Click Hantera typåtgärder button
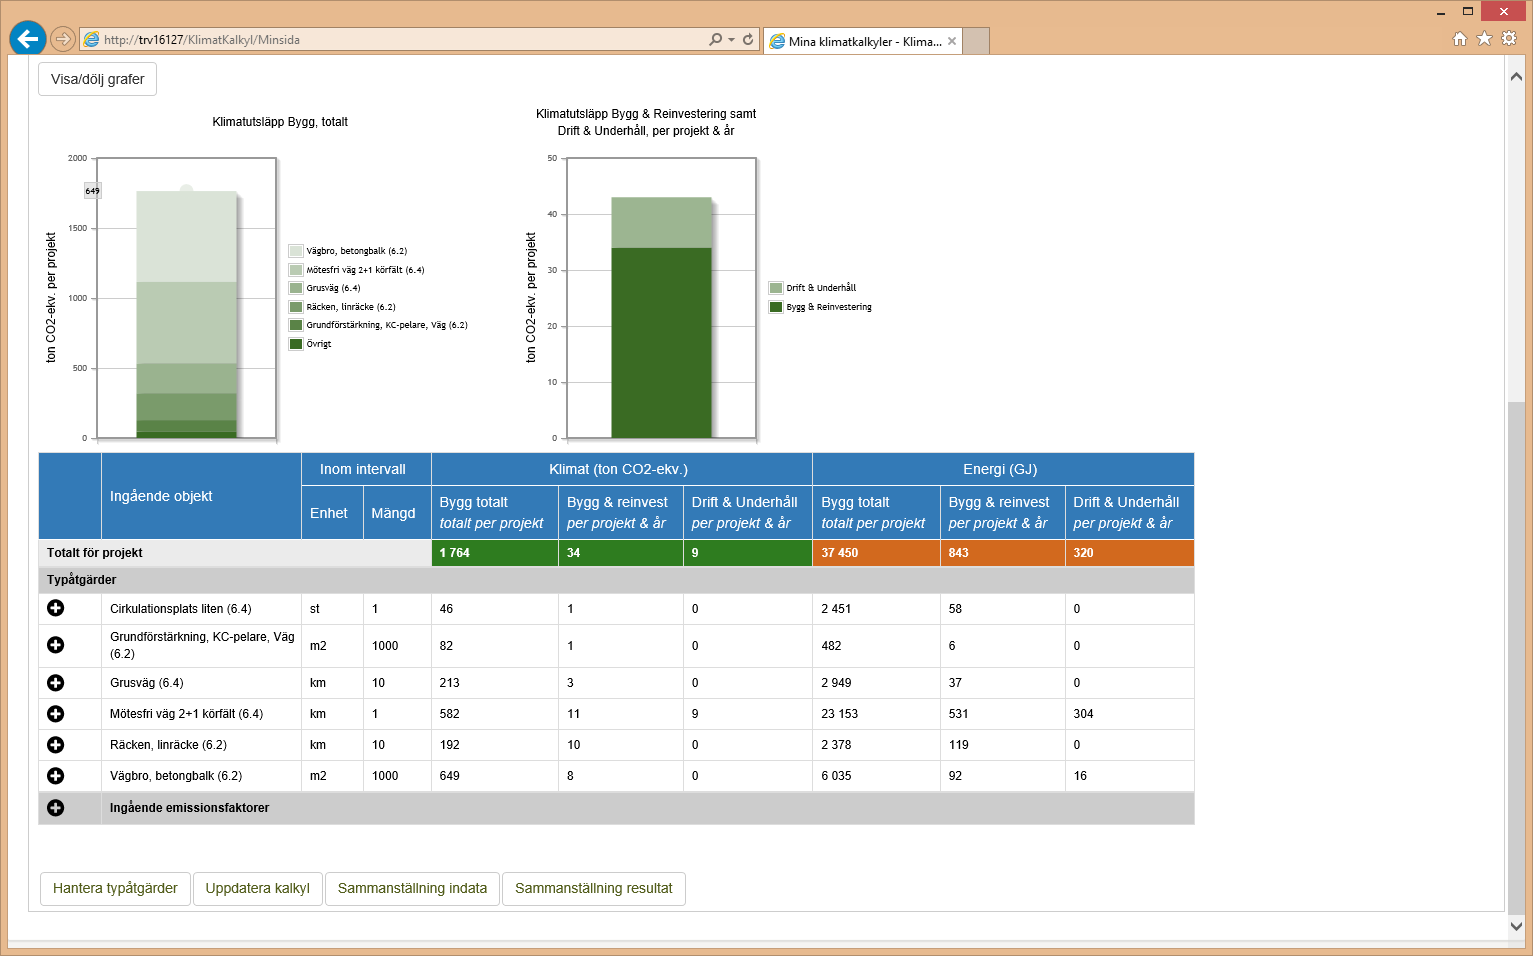Screen dimensions: 1533x956 click(115, 888)
